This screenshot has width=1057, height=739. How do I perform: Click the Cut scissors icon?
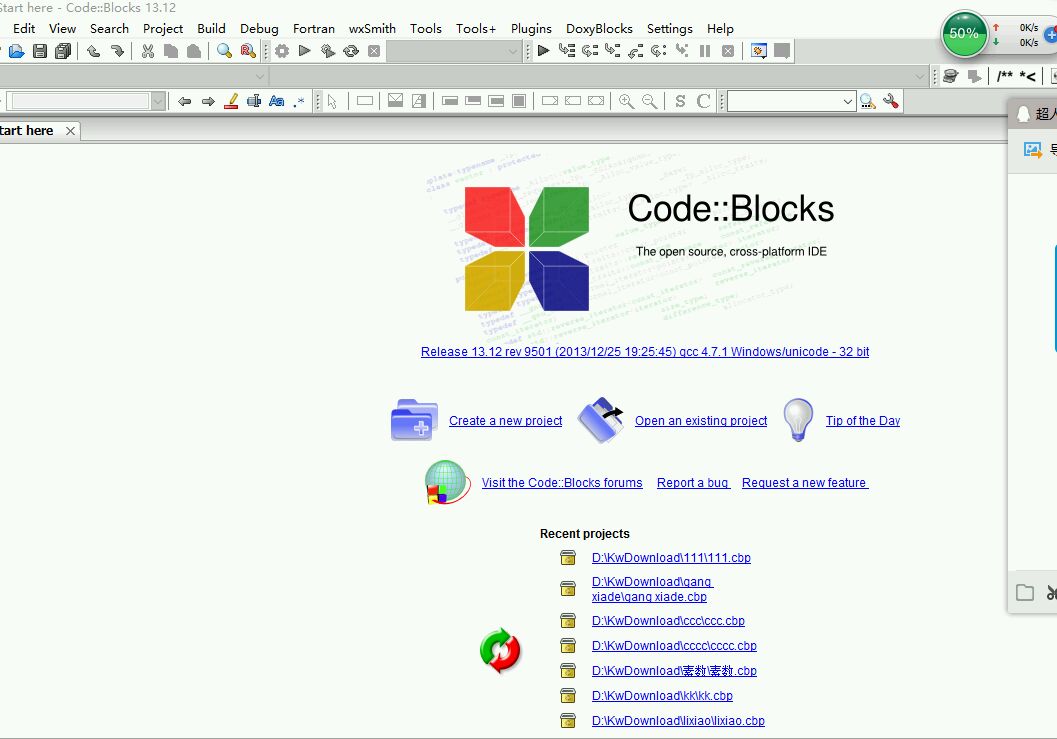coord(148,51)
